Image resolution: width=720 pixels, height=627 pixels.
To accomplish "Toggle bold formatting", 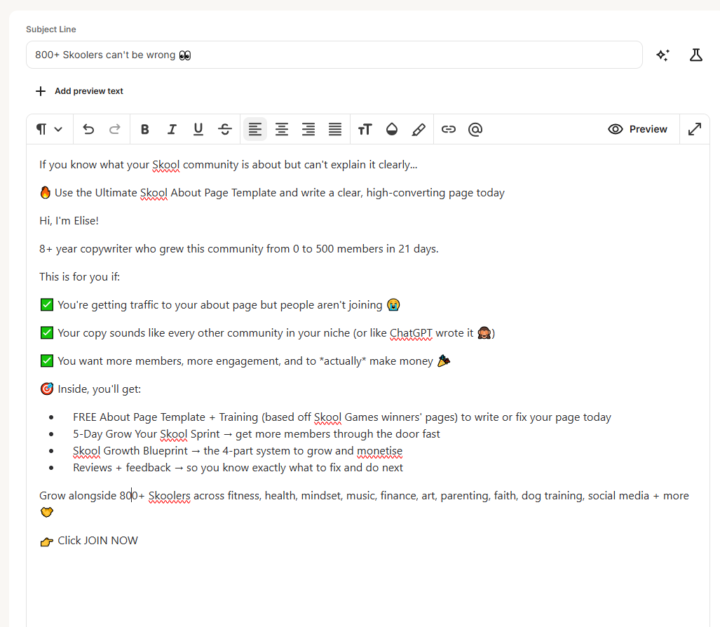I will tap(145, 130).
